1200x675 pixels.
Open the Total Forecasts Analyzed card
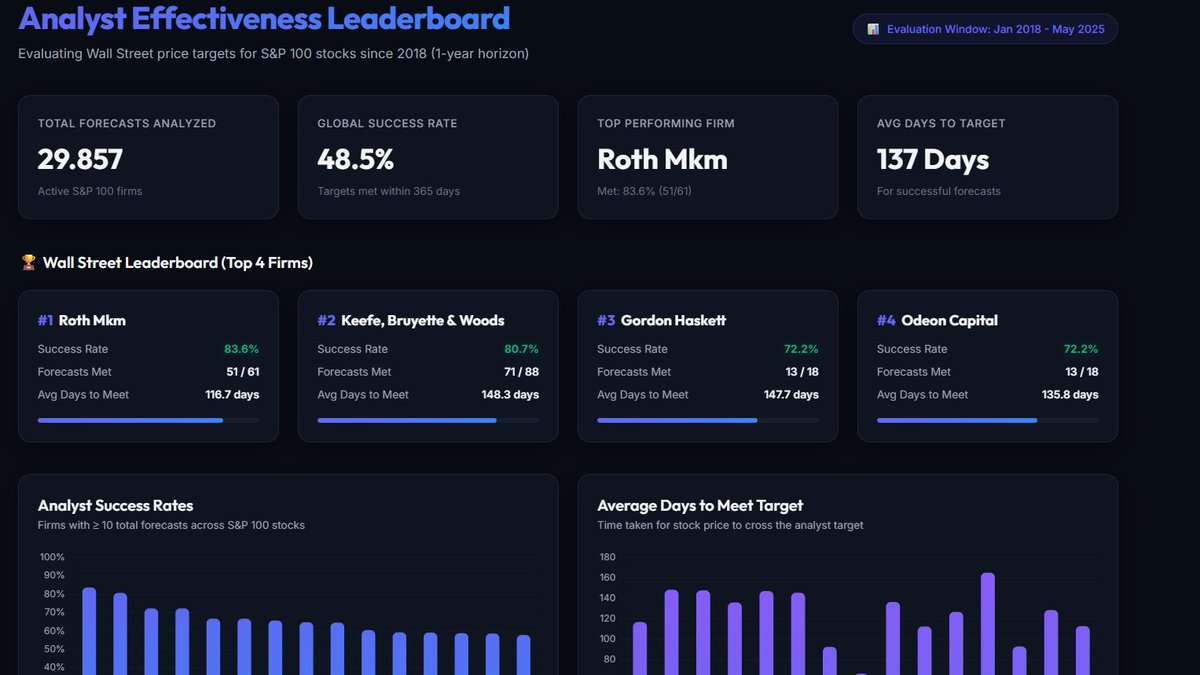pos(148,157)
